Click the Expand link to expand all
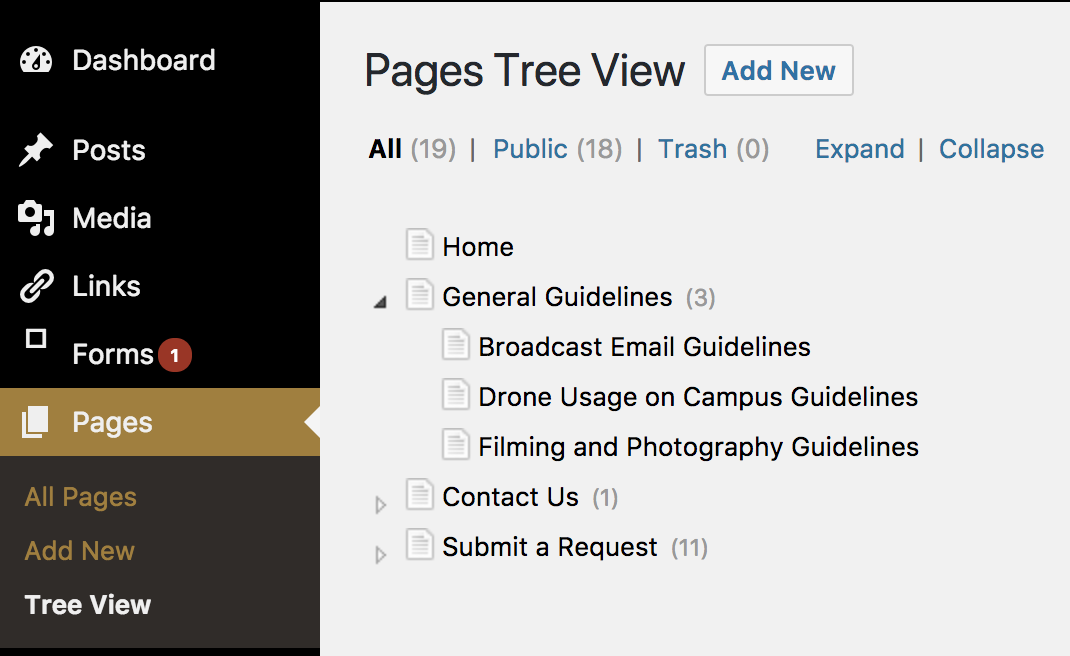 pyautogui.click(x=860, y=149)
